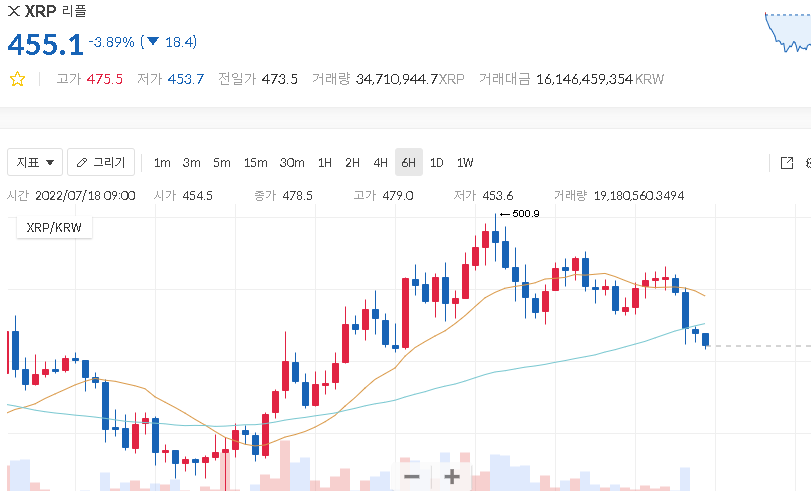Click the candle low value 453.6
This screenshot has height=491, width=811.
click(498, 196)
